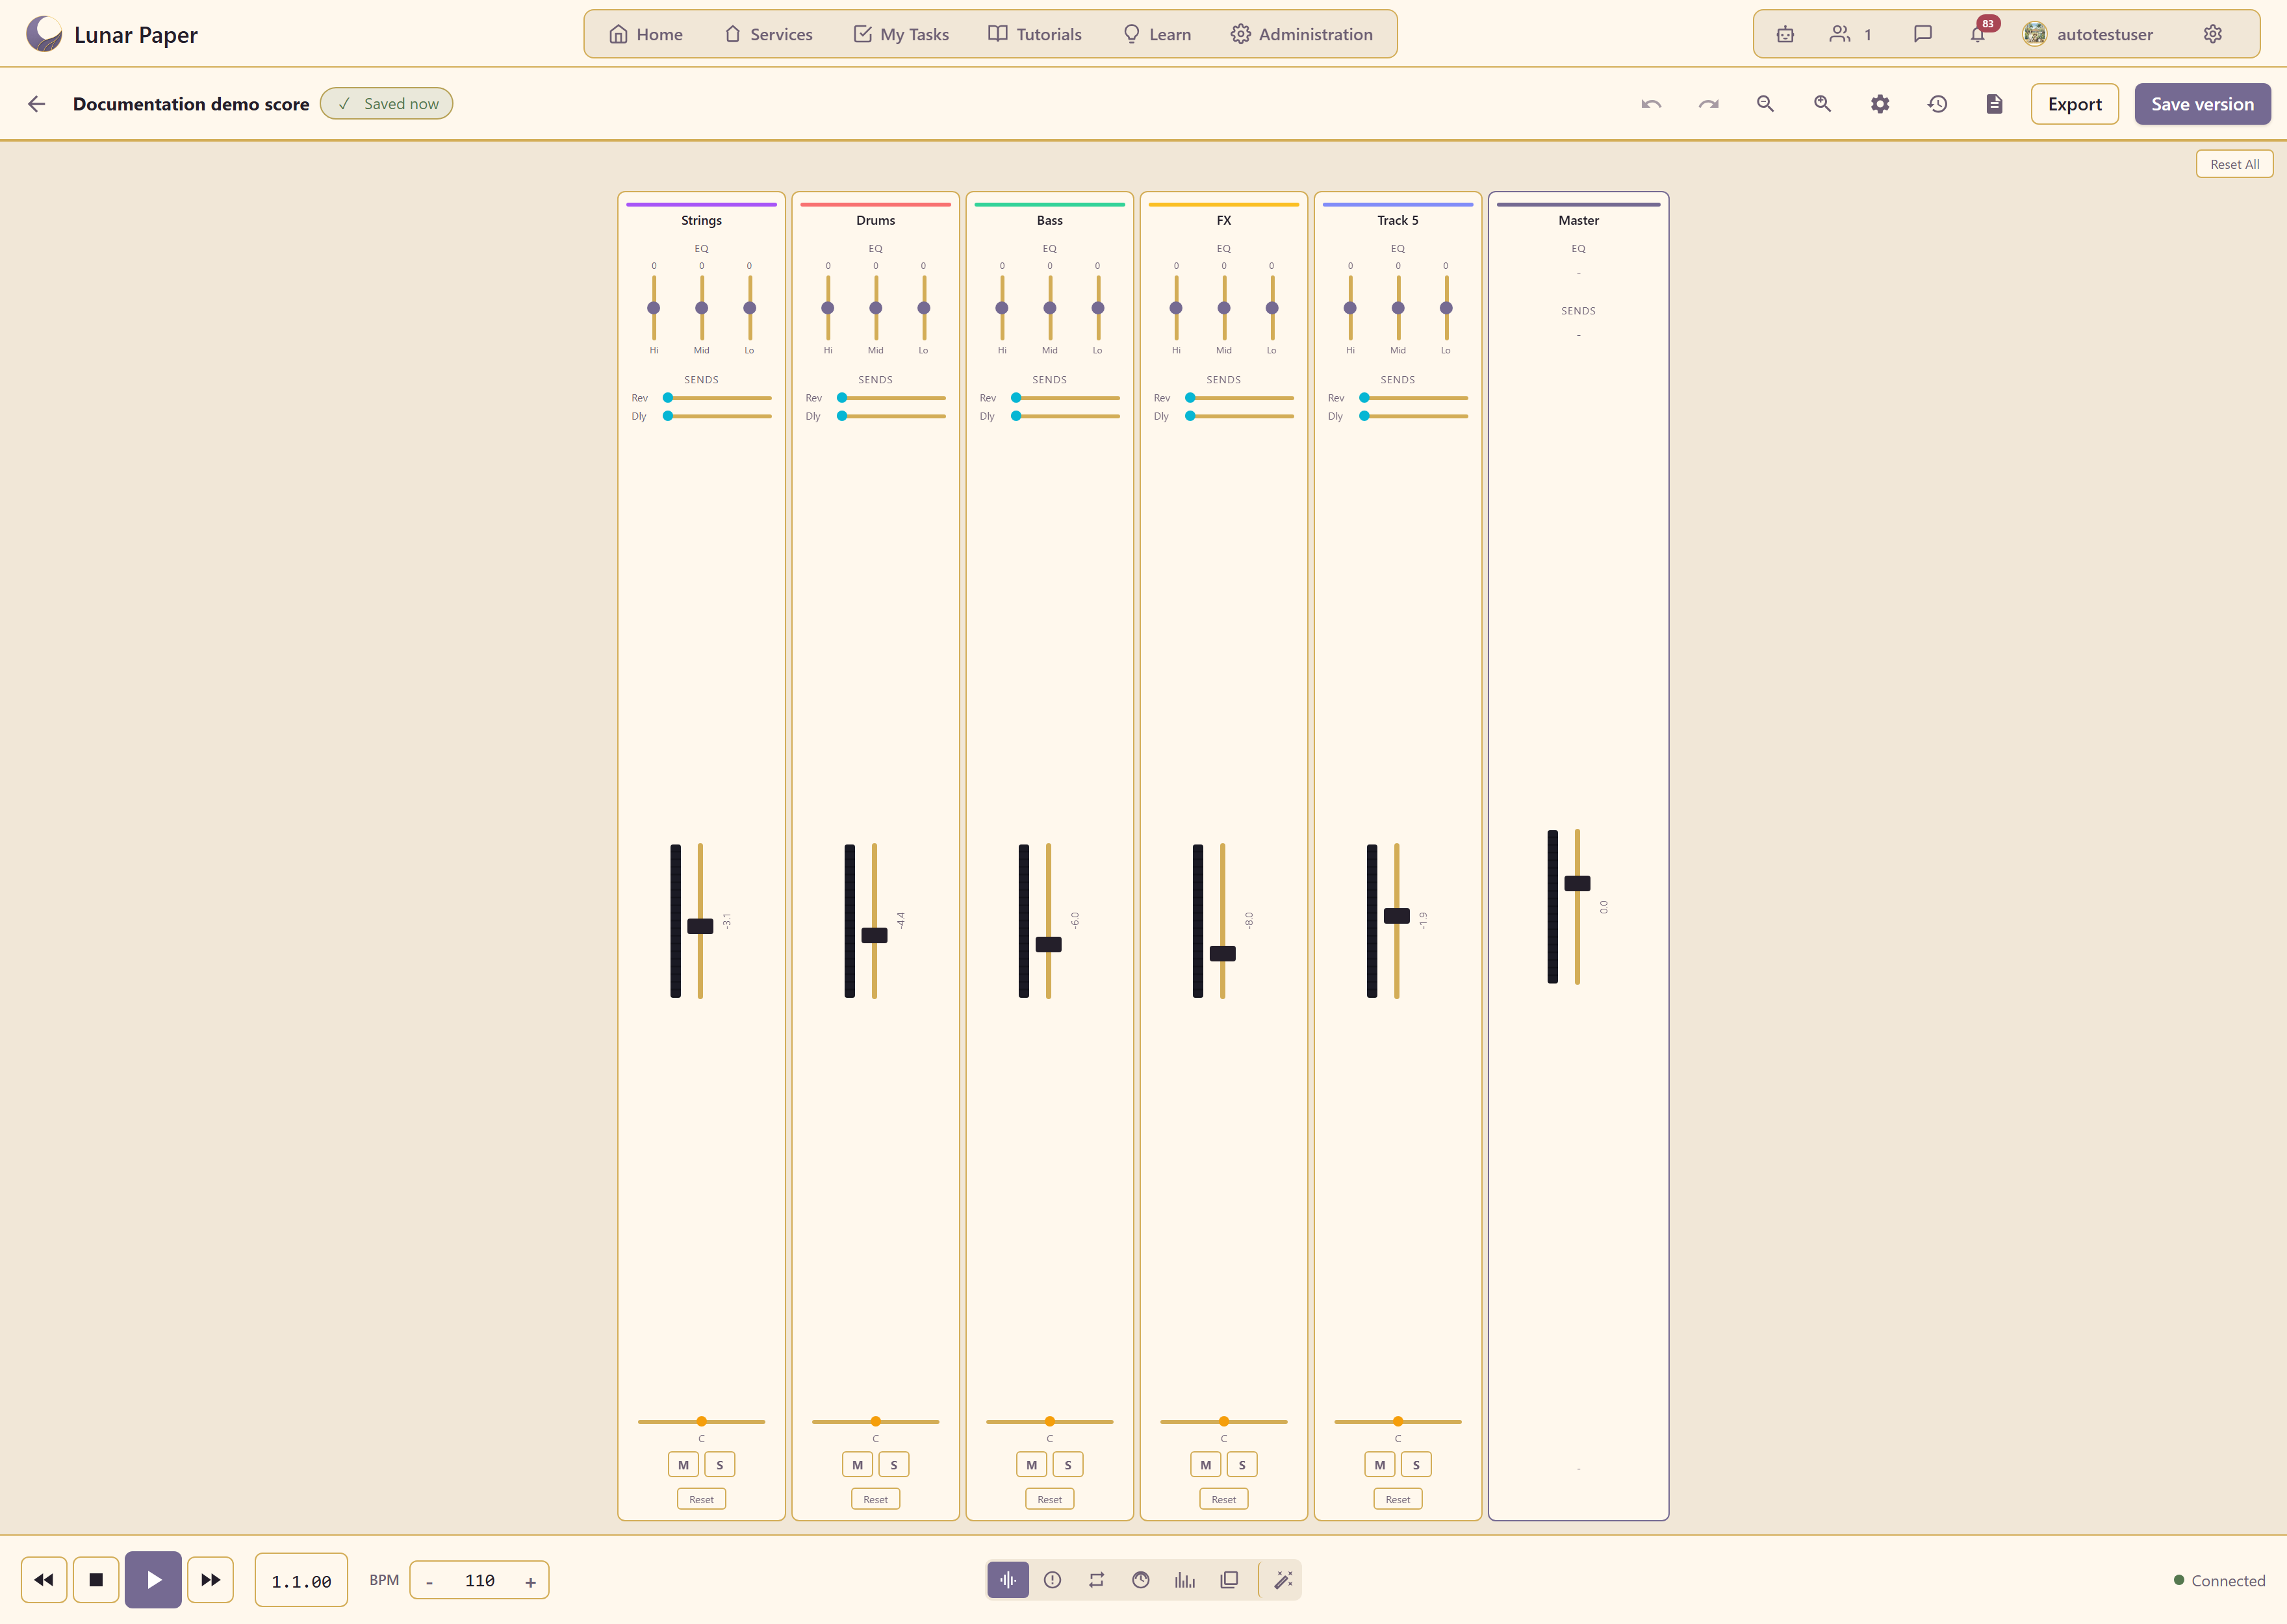
Task: Increase BPM with plus button
Action: point(530,1582)
